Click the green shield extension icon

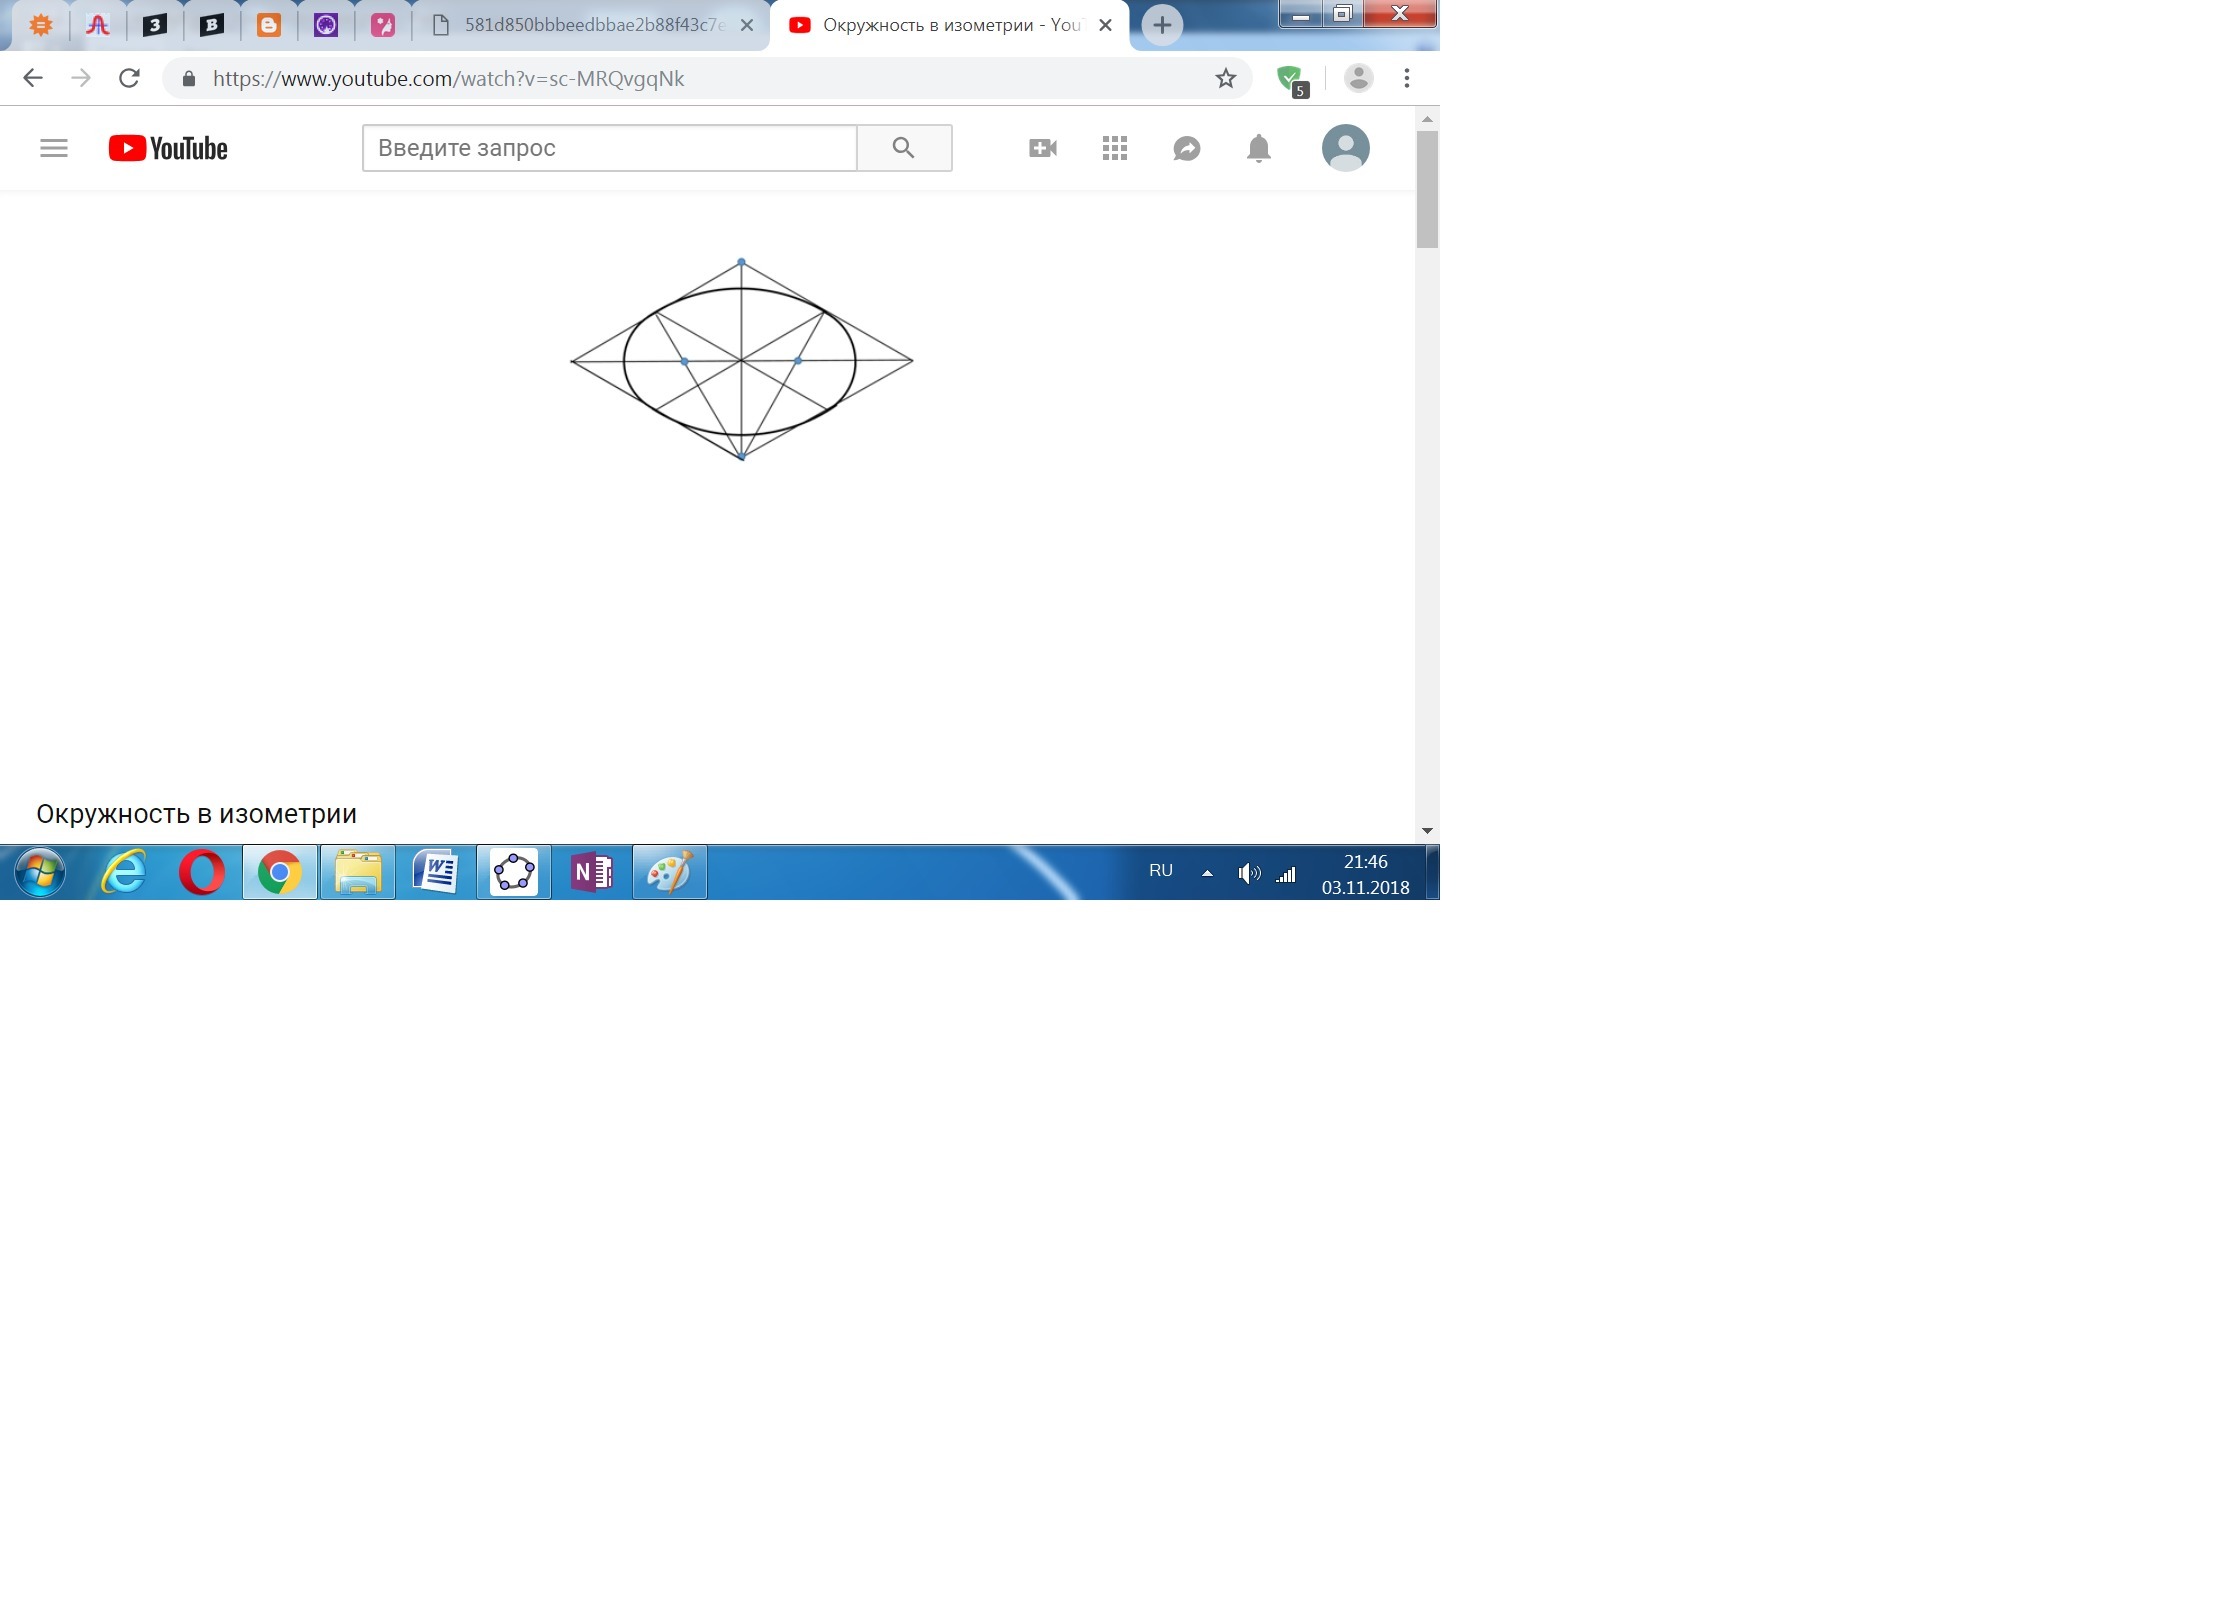pyautogui.click(x=1290, y=78)
